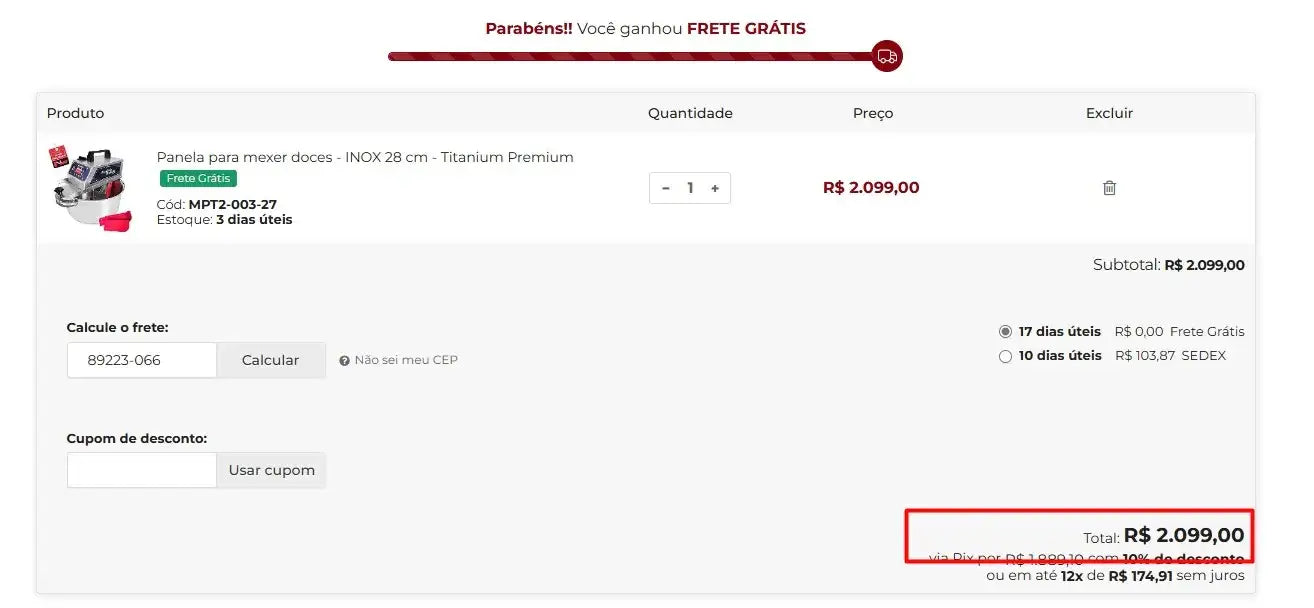Select the 17 dias úteis Frete Grátis option
This screenshot has height=608, width=1314.
tap(1005, 332)
